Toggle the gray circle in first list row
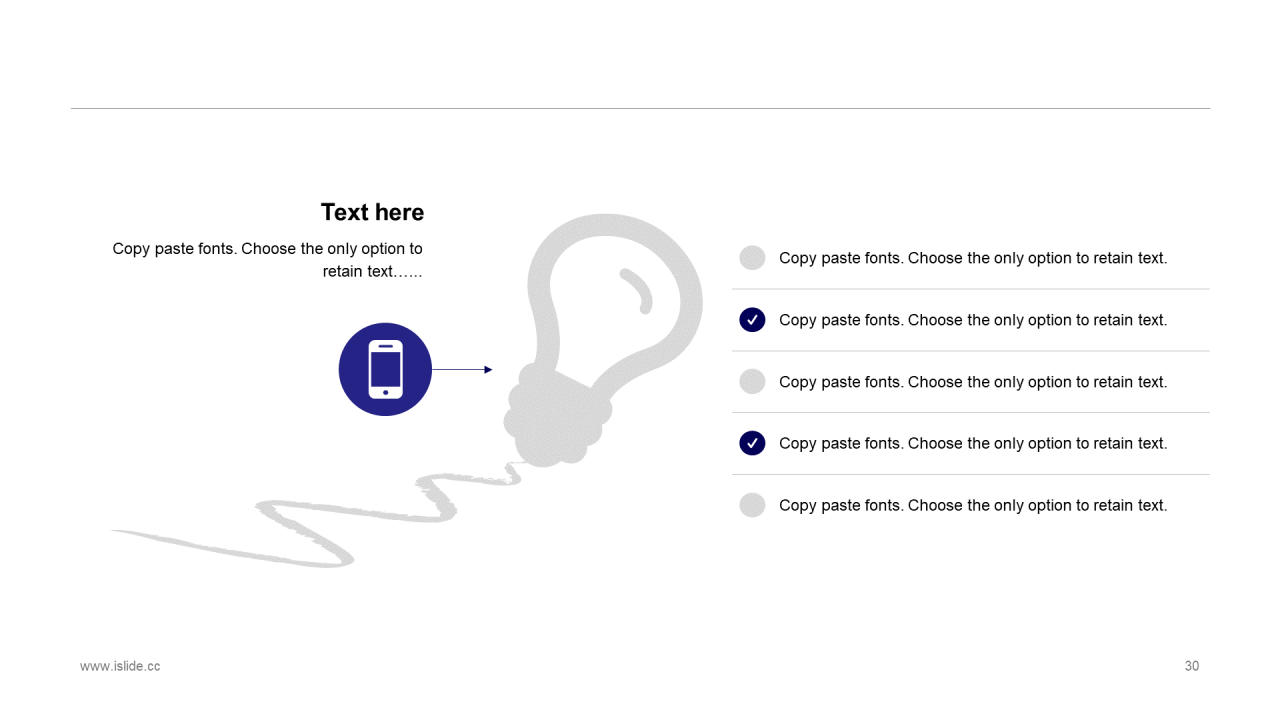Screen dimensions: 1280x720 tap(752, 258)
